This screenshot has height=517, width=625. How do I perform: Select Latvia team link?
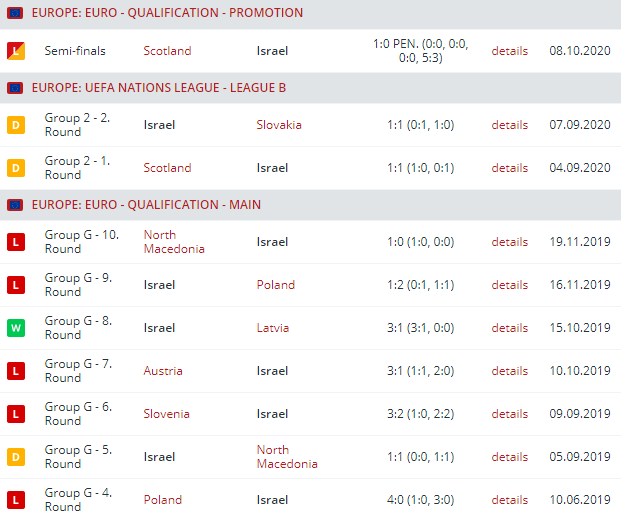tap(272, 328)
